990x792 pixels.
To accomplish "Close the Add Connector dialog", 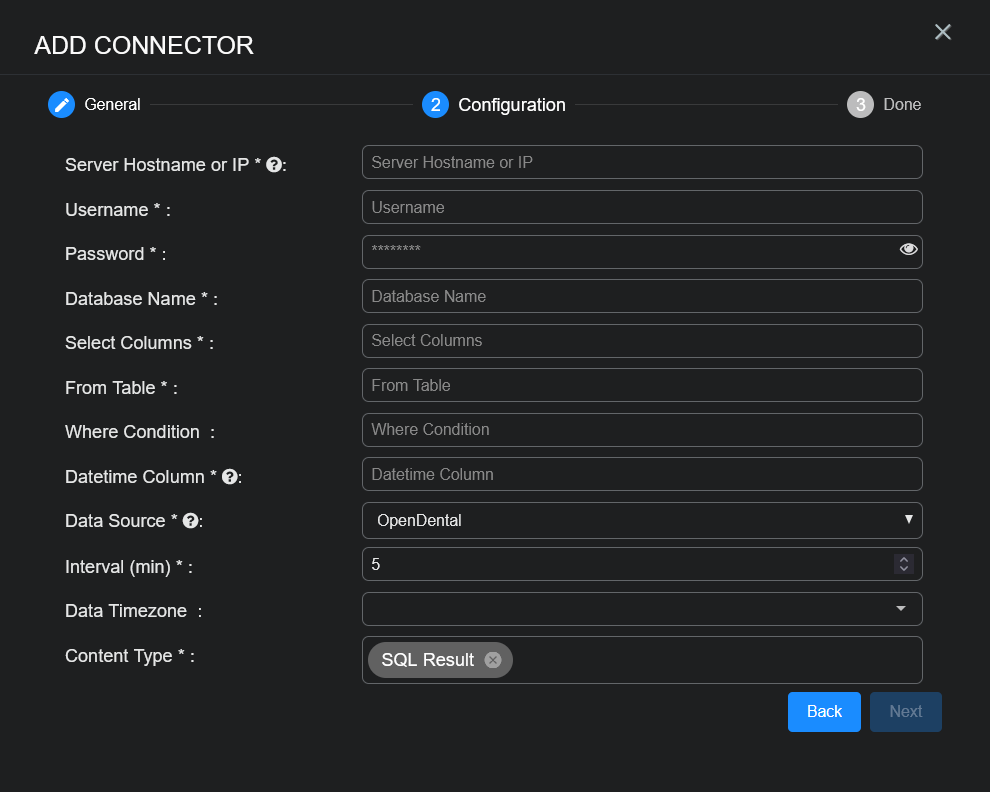I will (x=942, y=32).
